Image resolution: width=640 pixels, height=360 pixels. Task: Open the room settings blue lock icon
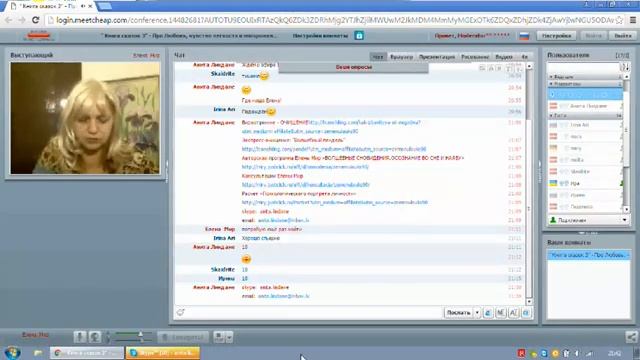[x=359, y=36]
